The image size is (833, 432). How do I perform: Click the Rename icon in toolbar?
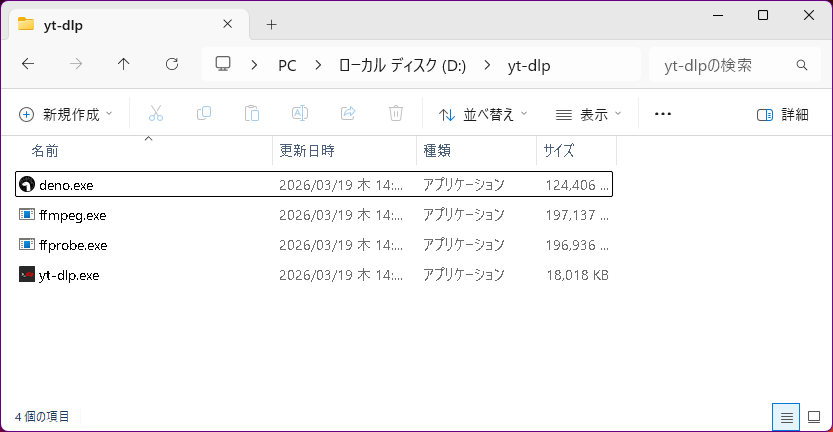point(300,114)
